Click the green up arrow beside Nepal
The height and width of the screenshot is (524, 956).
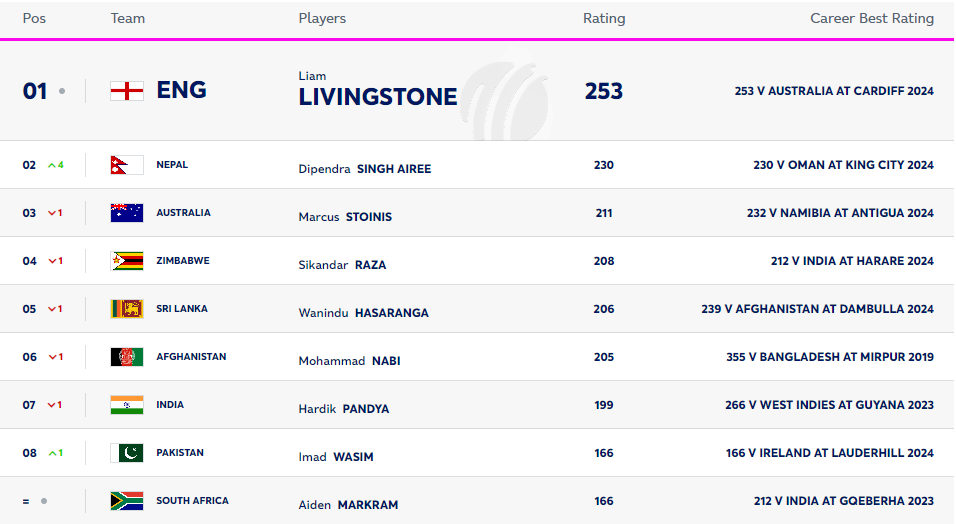point(52,165)
